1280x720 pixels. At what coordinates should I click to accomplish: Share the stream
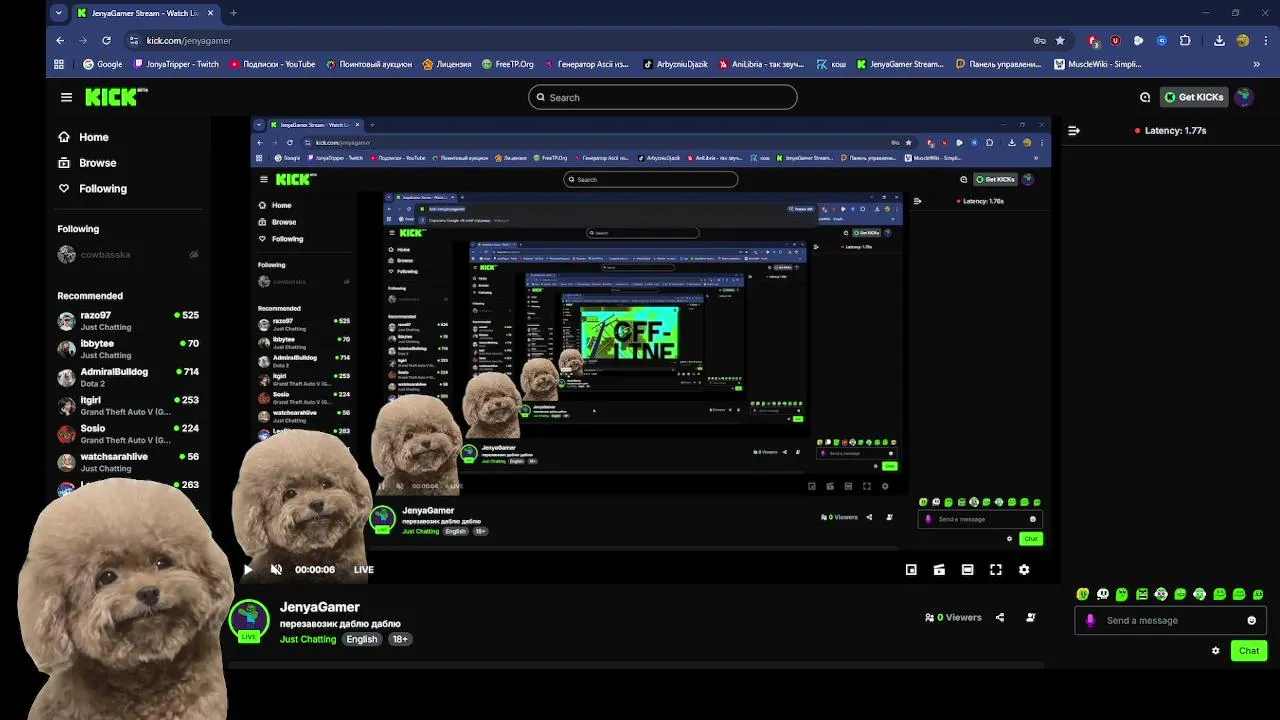click(x=1000, y=617)
